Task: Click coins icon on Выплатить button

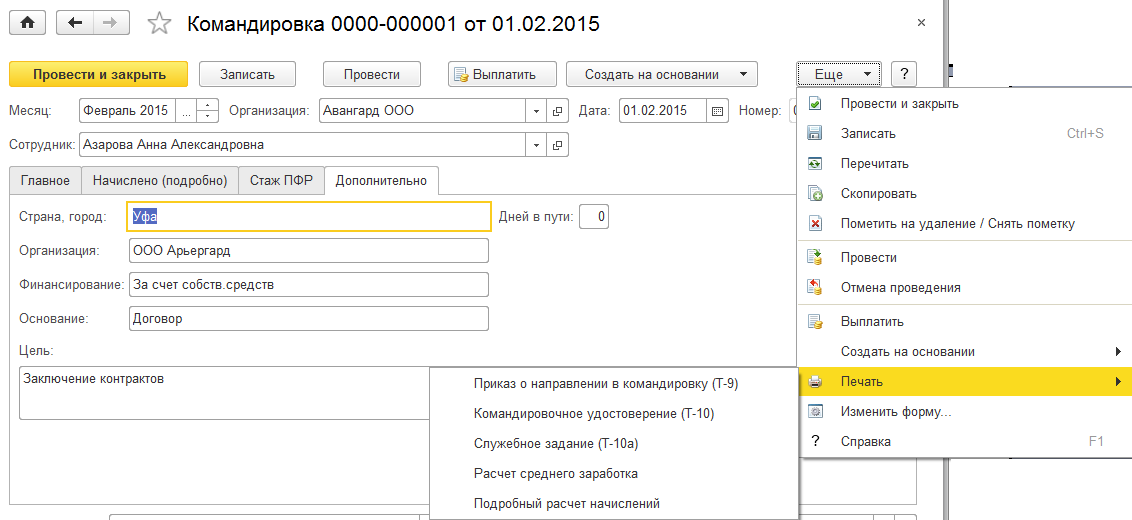Action: 462,74
